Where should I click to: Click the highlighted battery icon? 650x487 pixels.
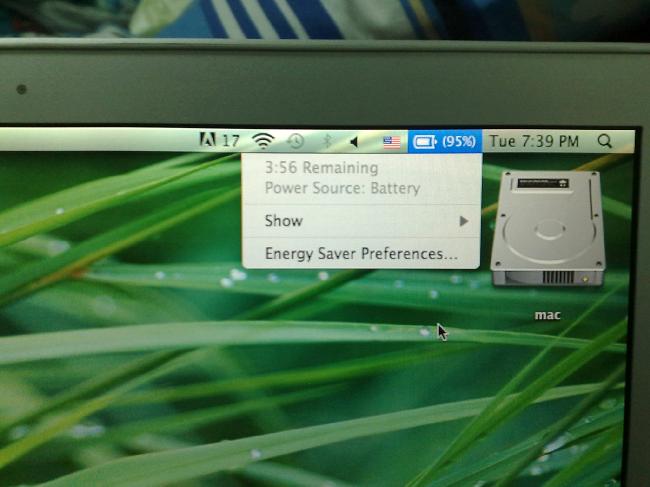coord(425,141)
